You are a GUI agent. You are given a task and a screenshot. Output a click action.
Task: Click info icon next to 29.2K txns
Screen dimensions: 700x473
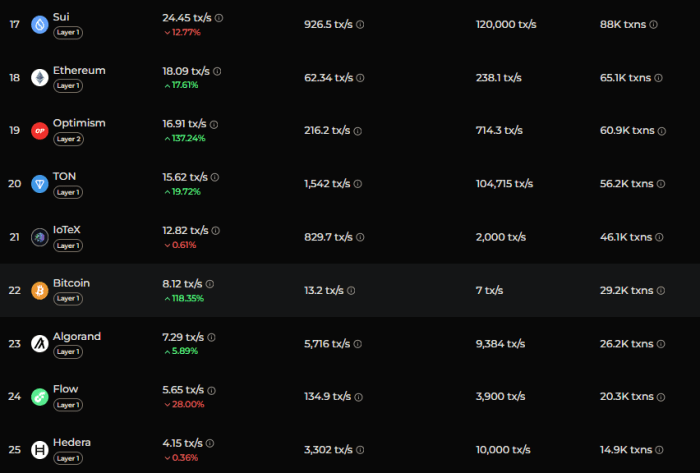point(661,291)
